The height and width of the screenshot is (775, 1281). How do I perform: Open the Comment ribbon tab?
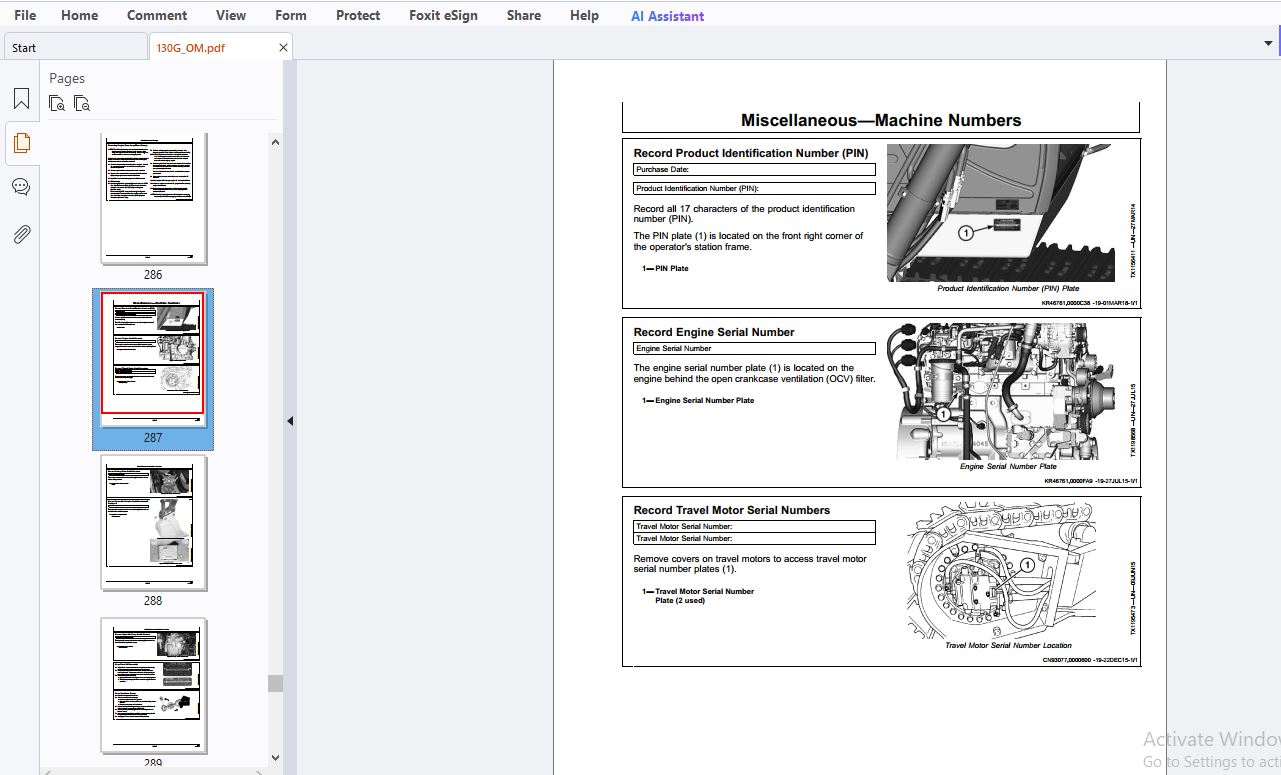tap(157, 15)
